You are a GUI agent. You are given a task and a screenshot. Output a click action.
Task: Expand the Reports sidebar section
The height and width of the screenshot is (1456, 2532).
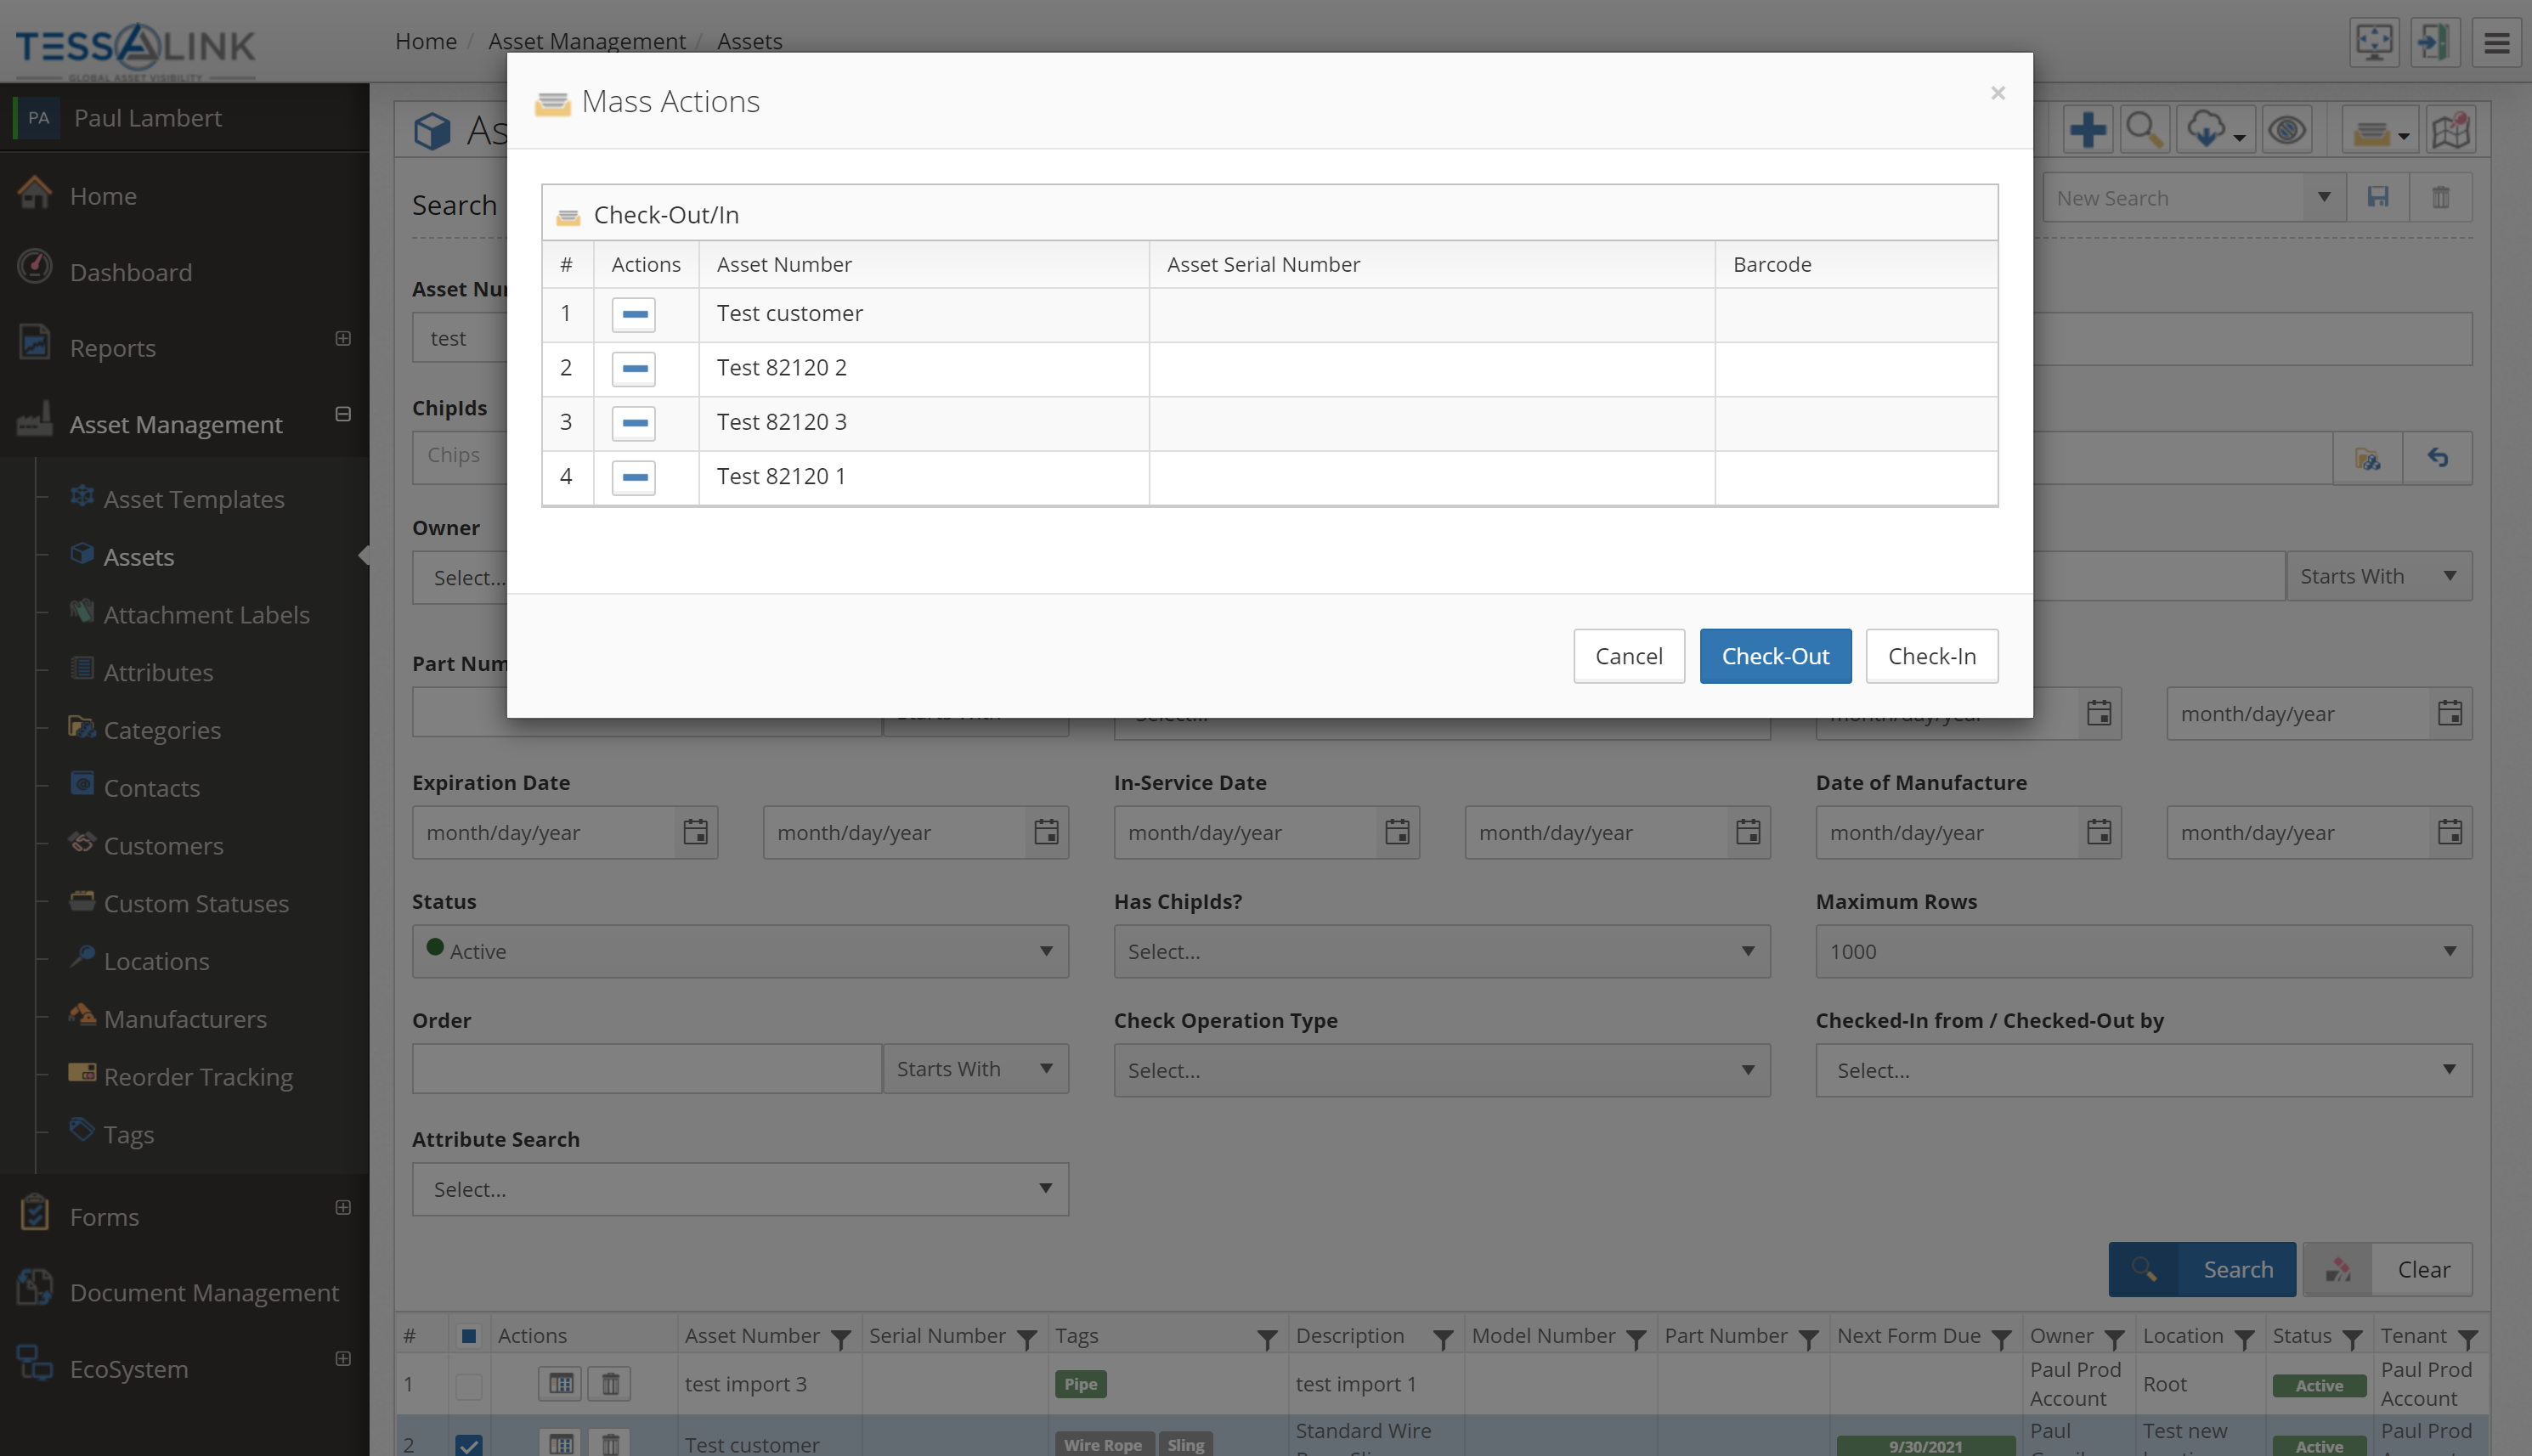[343, 338]
